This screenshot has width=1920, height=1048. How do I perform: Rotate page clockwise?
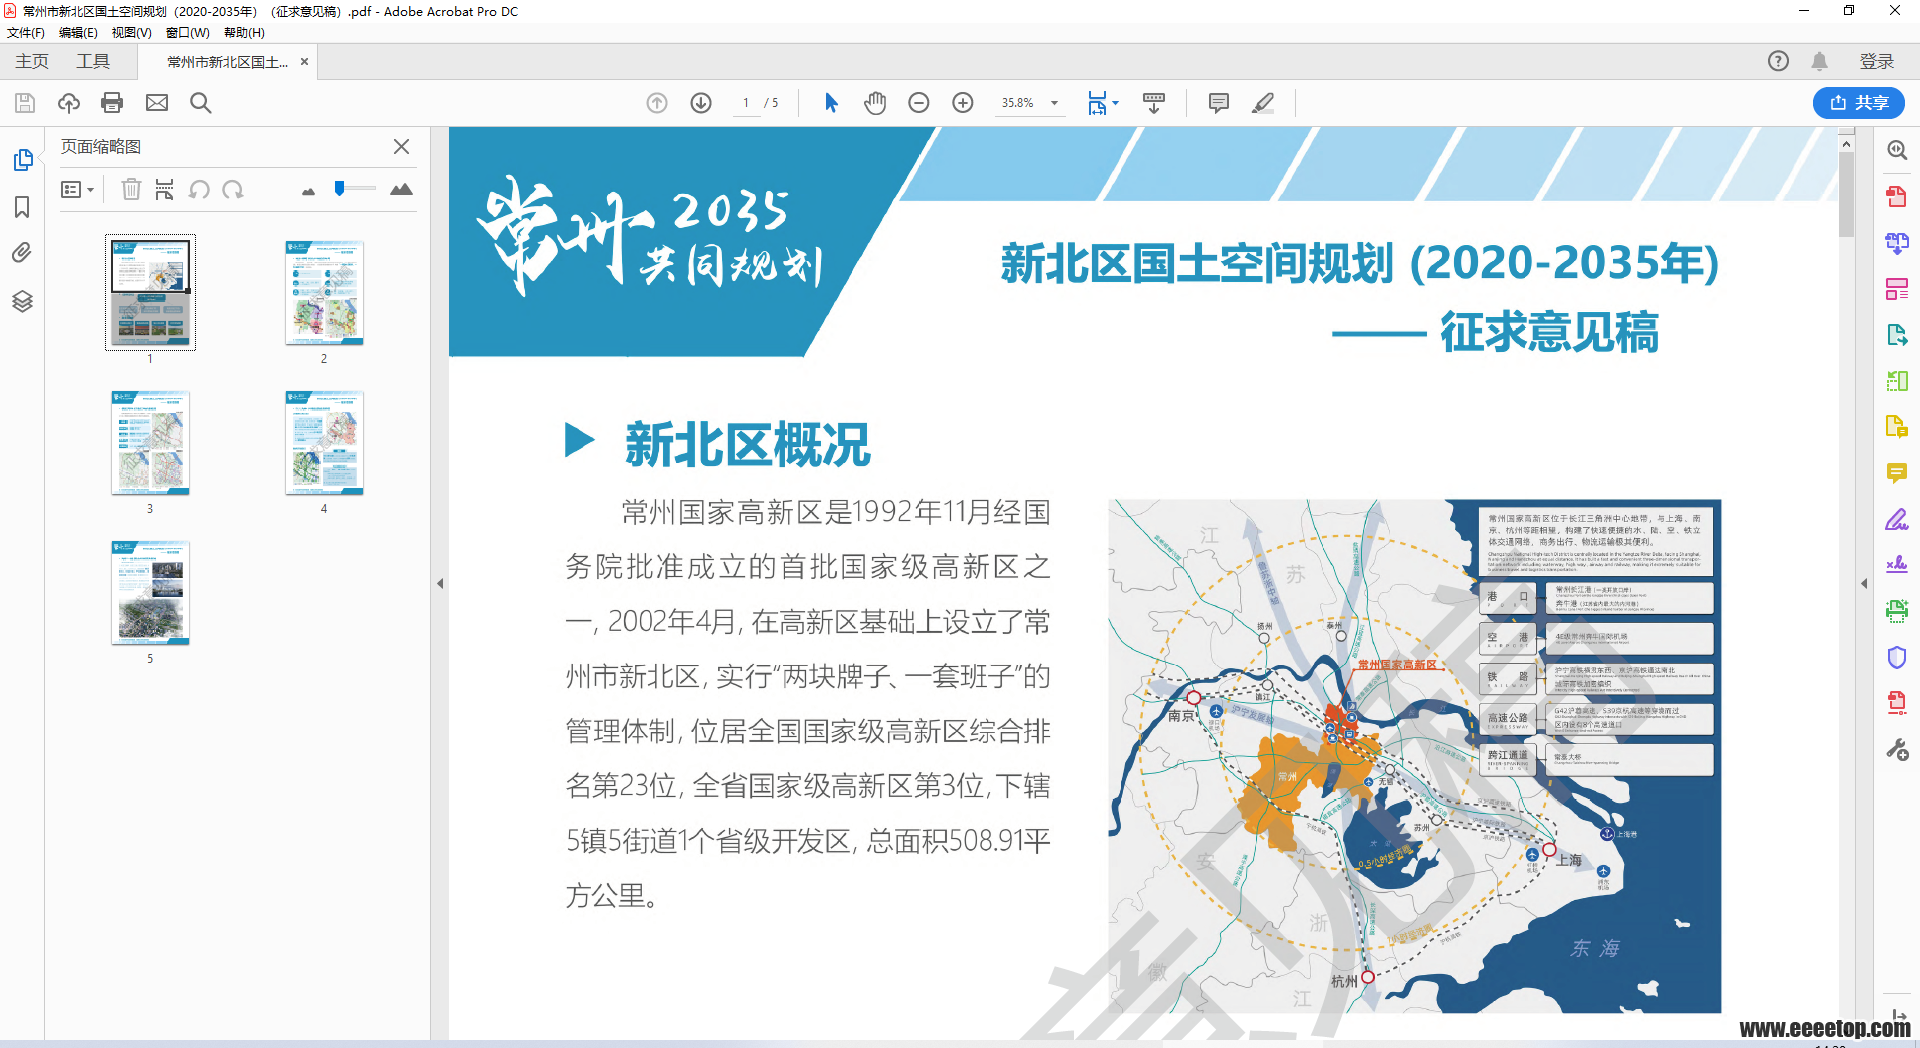[233, 189]
